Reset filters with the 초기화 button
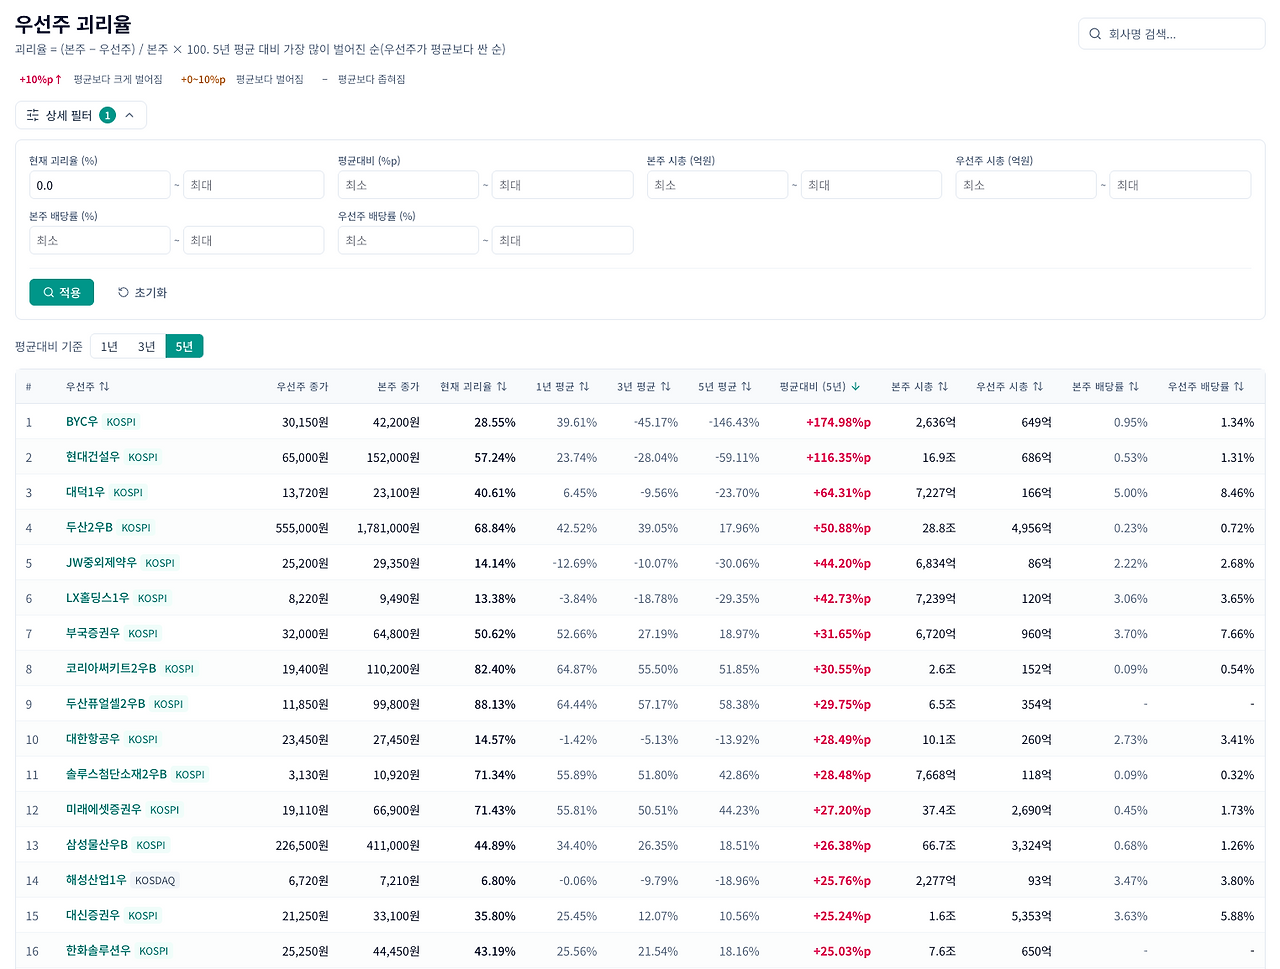This screenshot has width=1280, height=969. coord(142,292)
